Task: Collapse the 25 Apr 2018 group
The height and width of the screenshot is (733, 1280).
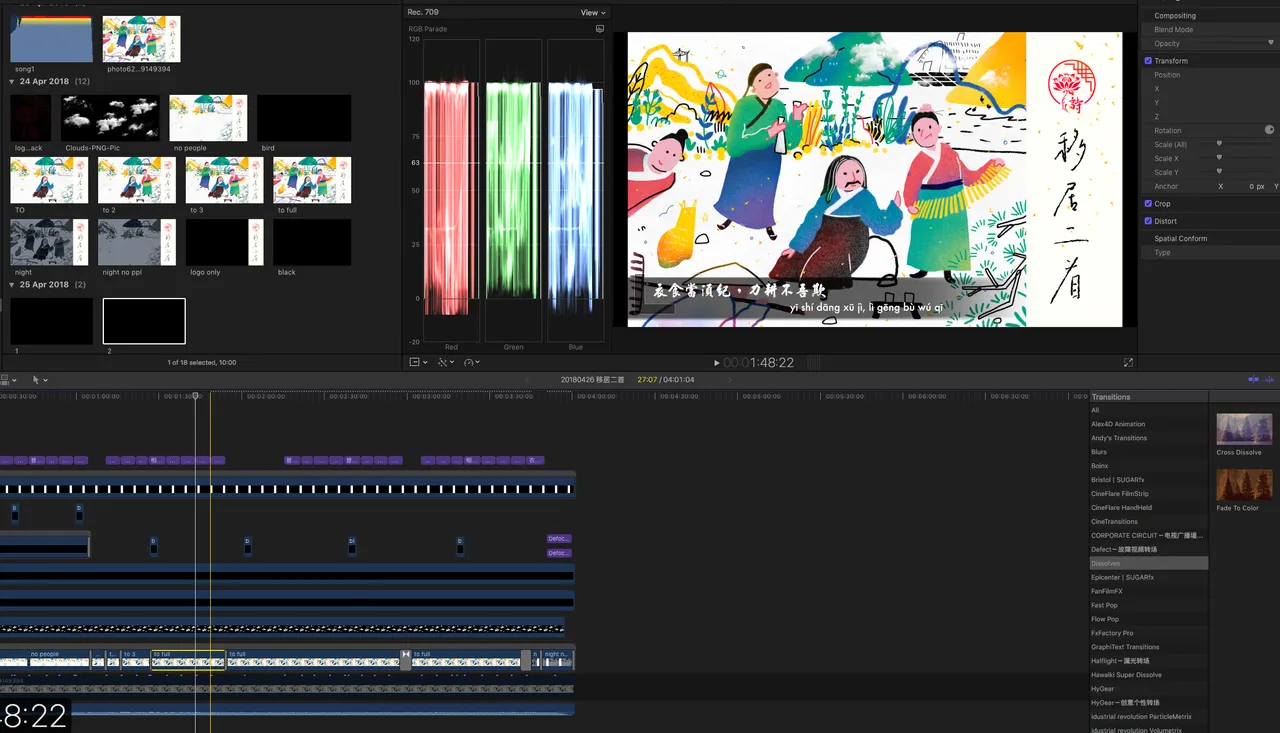Action: pyautogui.click(x=12, y=284)
